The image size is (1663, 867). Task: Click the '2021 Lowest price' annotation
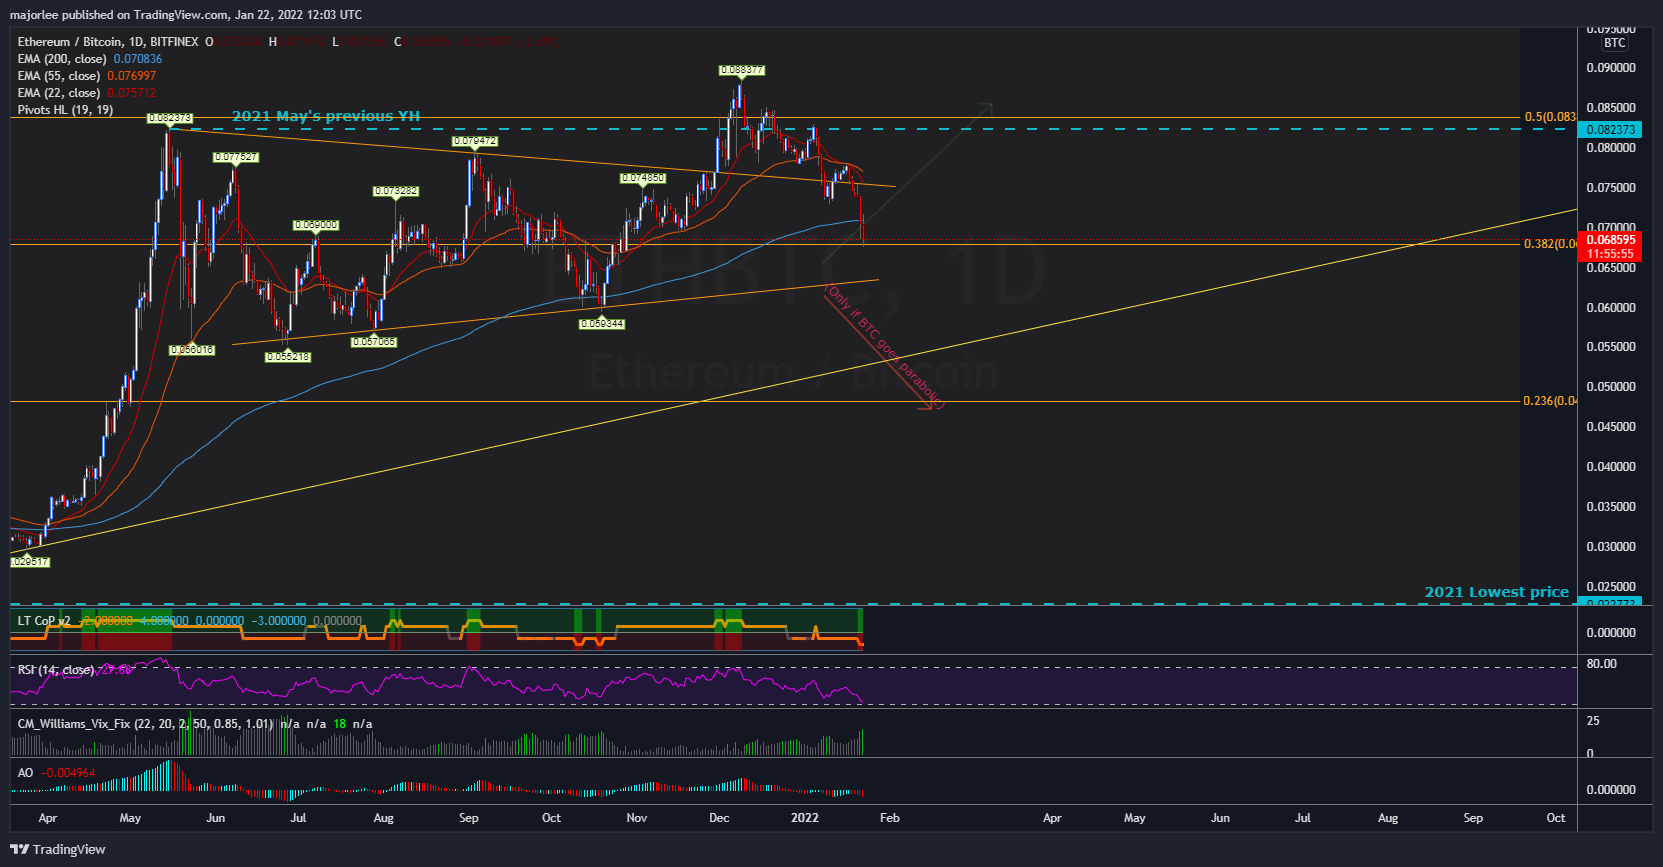pos(1497,592)
